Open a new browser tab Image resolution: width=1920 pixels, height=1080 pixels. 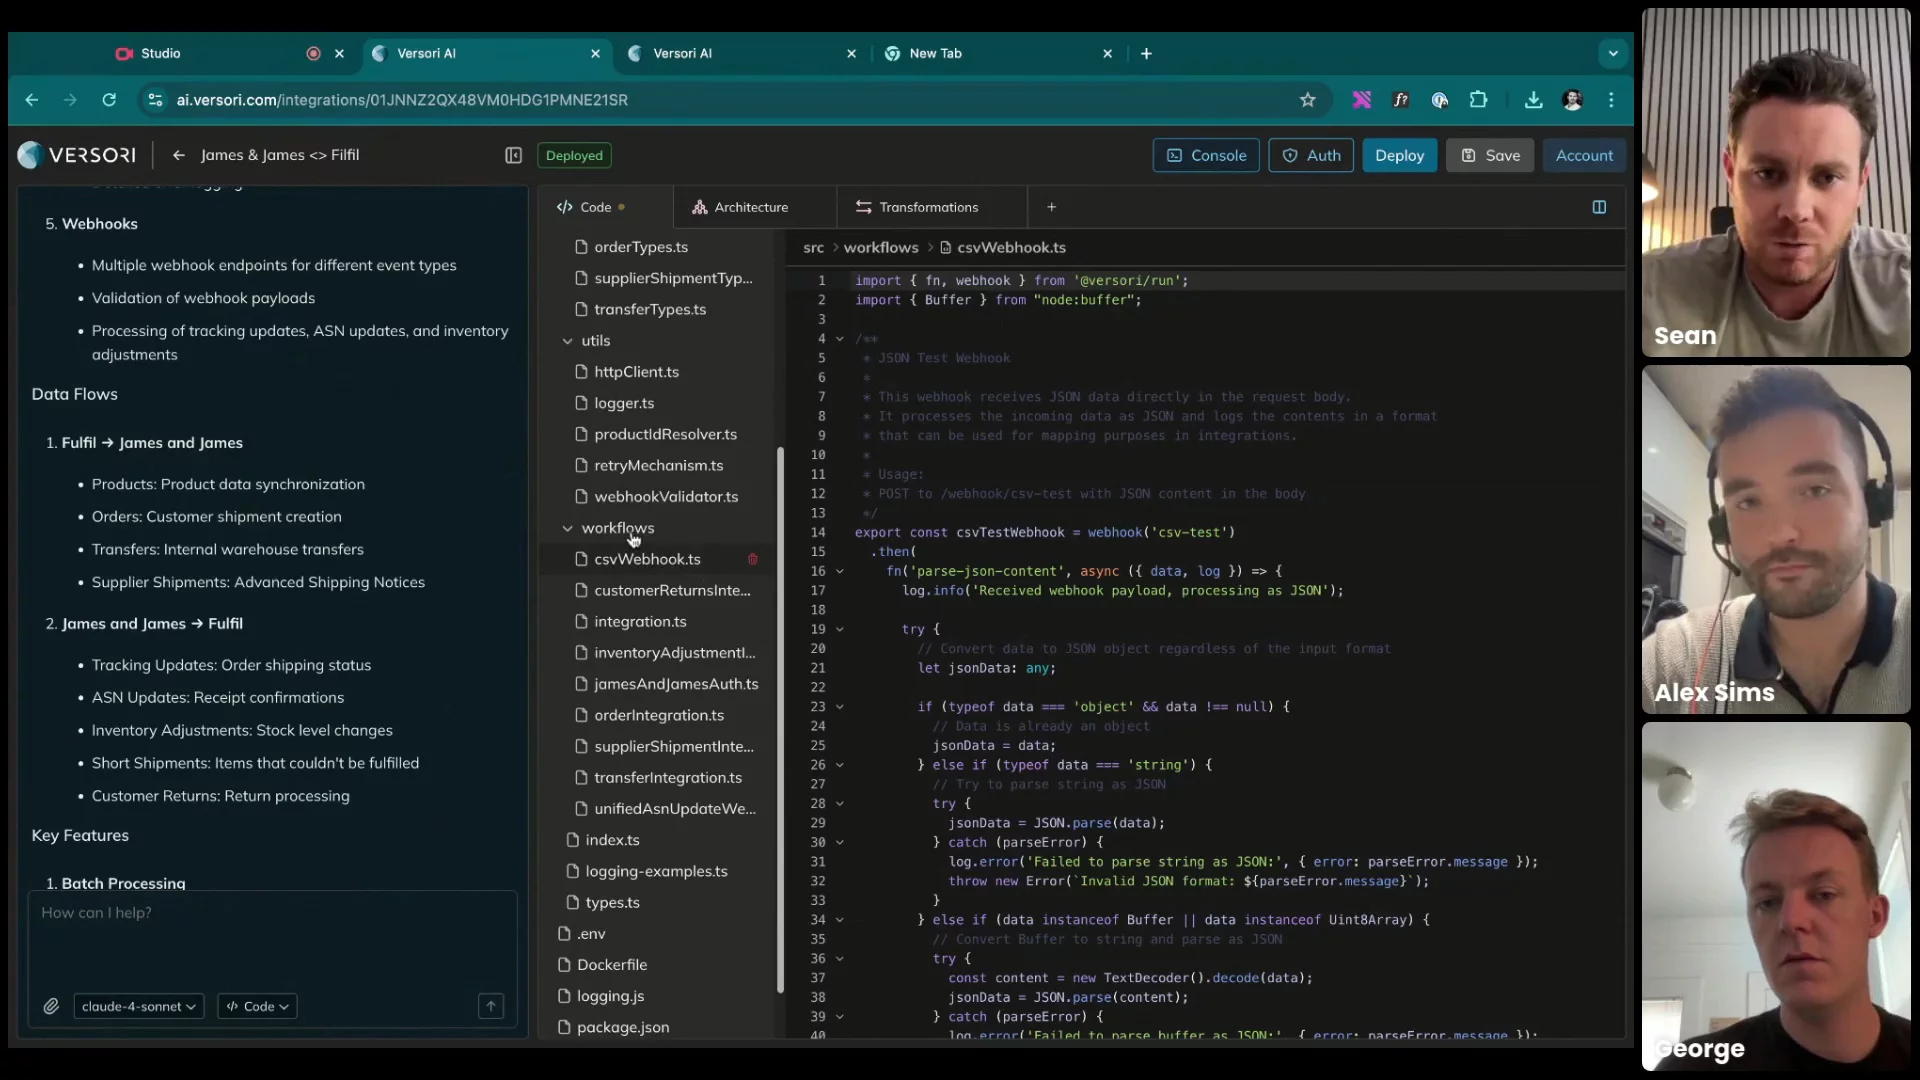click(x=1146, y=54)
